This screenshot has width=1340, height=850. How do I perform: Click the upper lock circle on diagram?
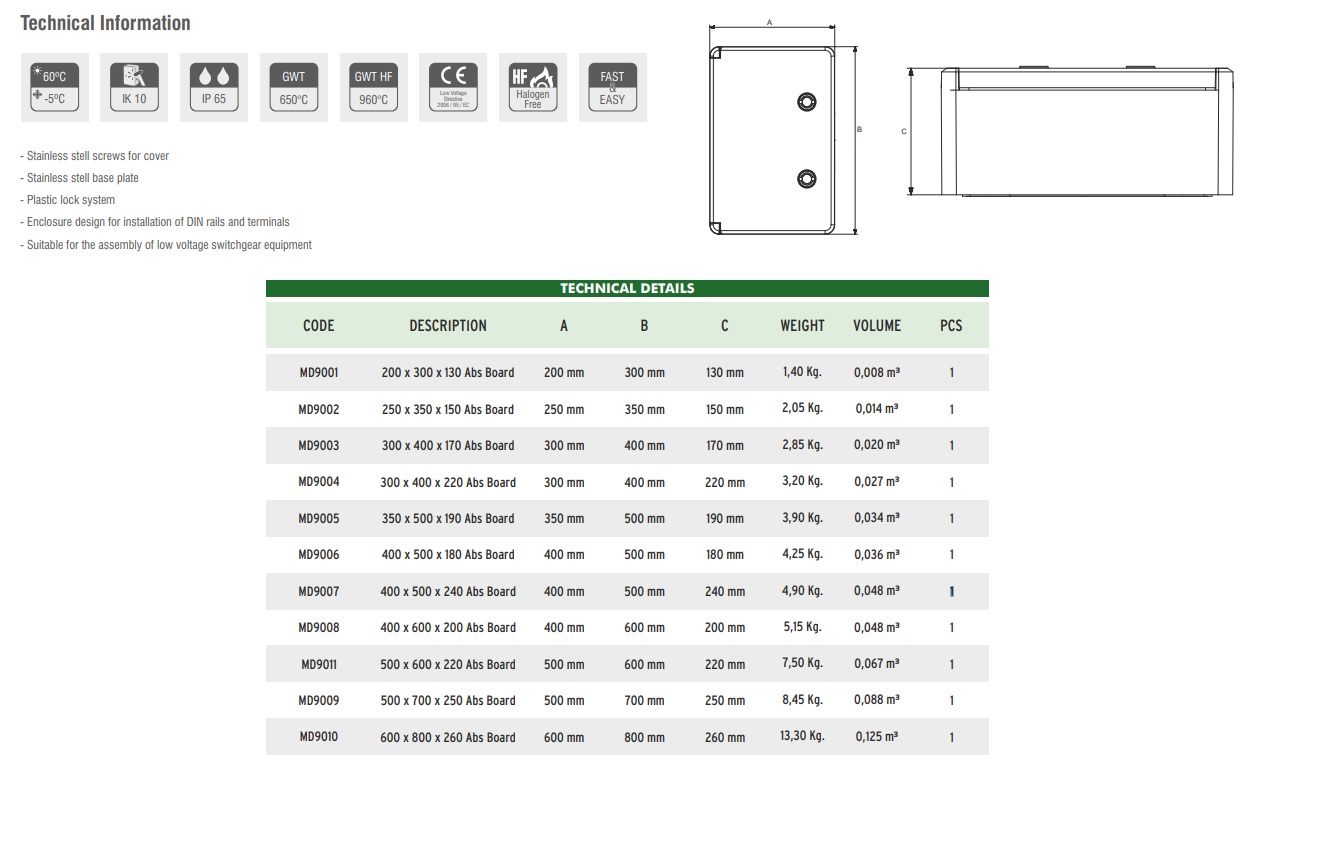806,102
